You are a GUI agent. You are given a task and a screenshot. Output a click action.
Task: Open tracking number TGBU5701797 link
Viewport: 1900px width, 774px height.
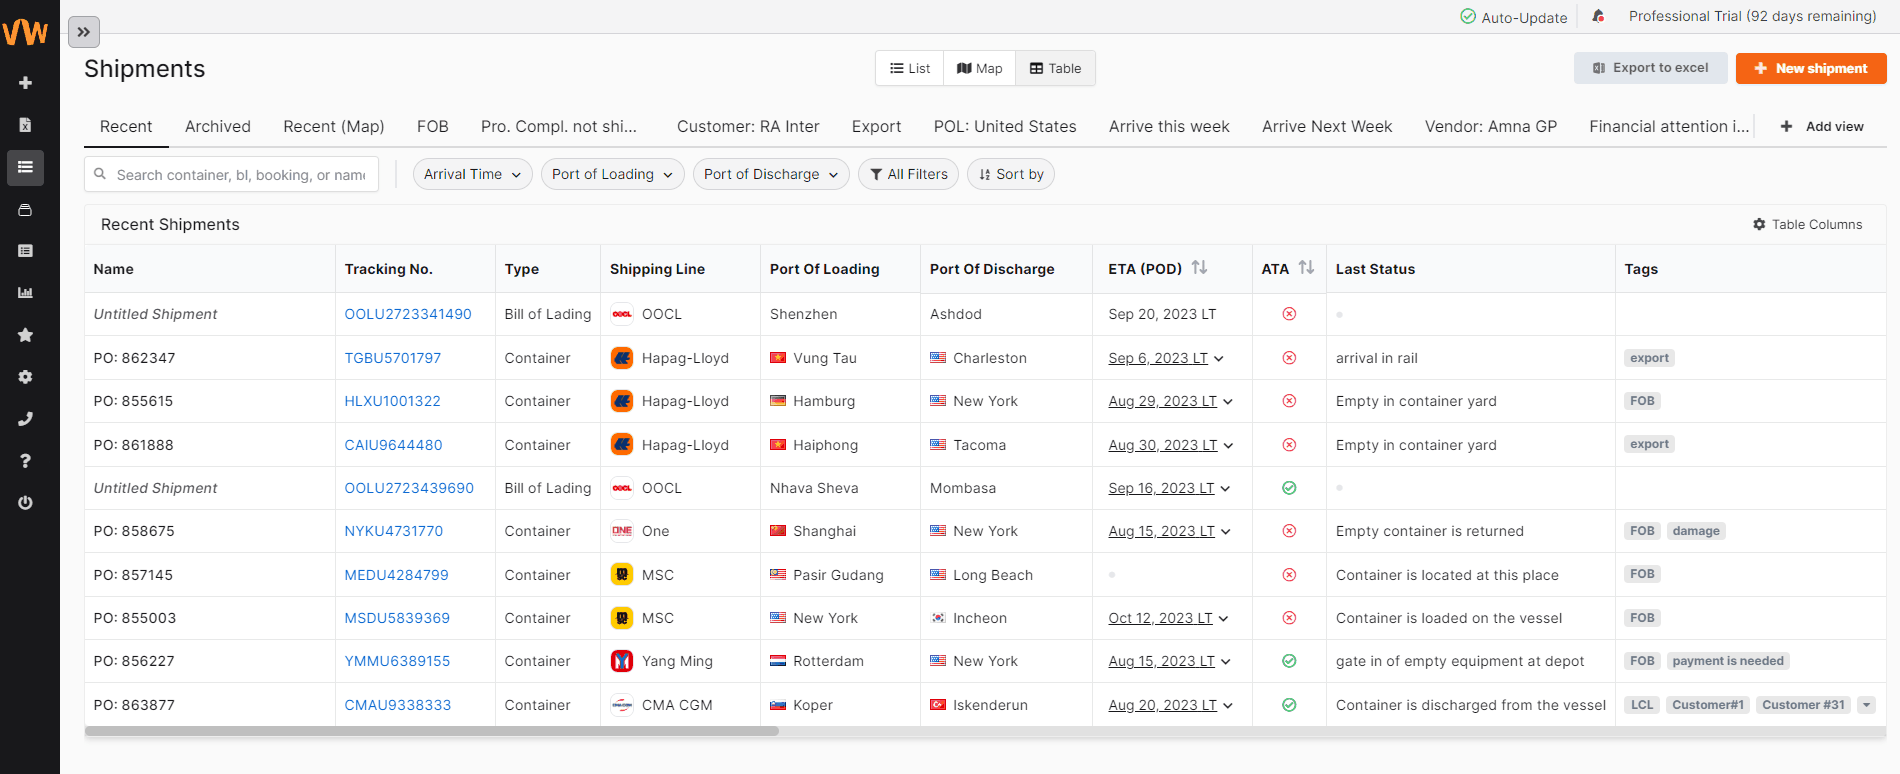tap(393, 358)
